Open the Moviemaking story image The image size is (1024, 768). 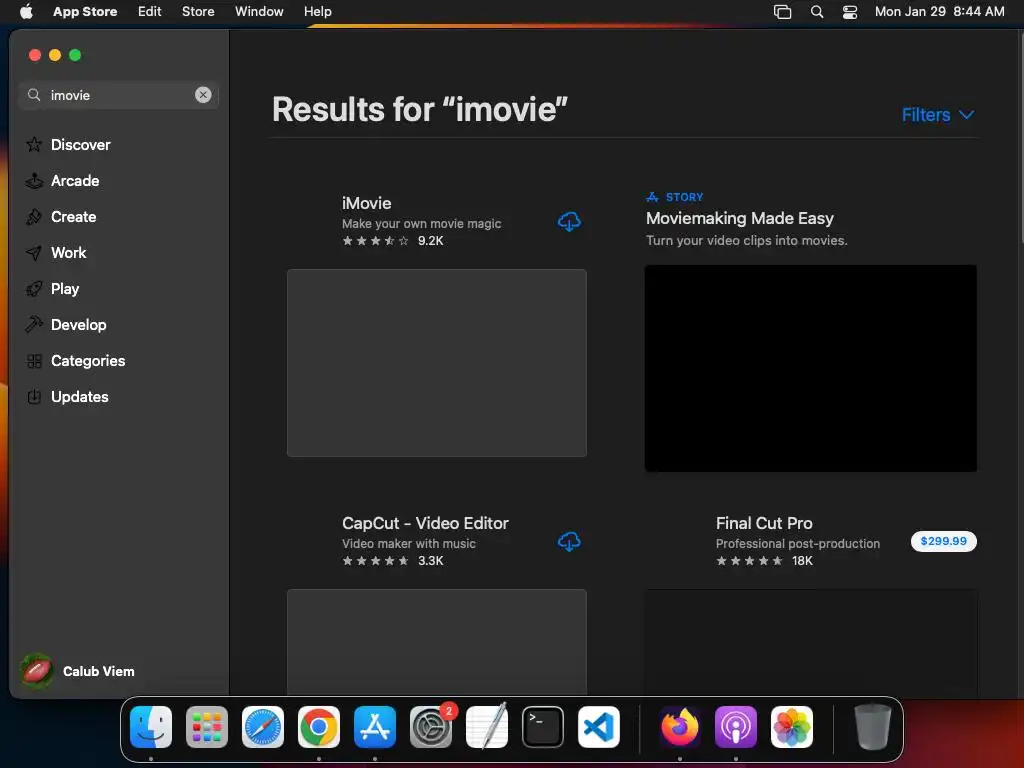click(810, 368)
